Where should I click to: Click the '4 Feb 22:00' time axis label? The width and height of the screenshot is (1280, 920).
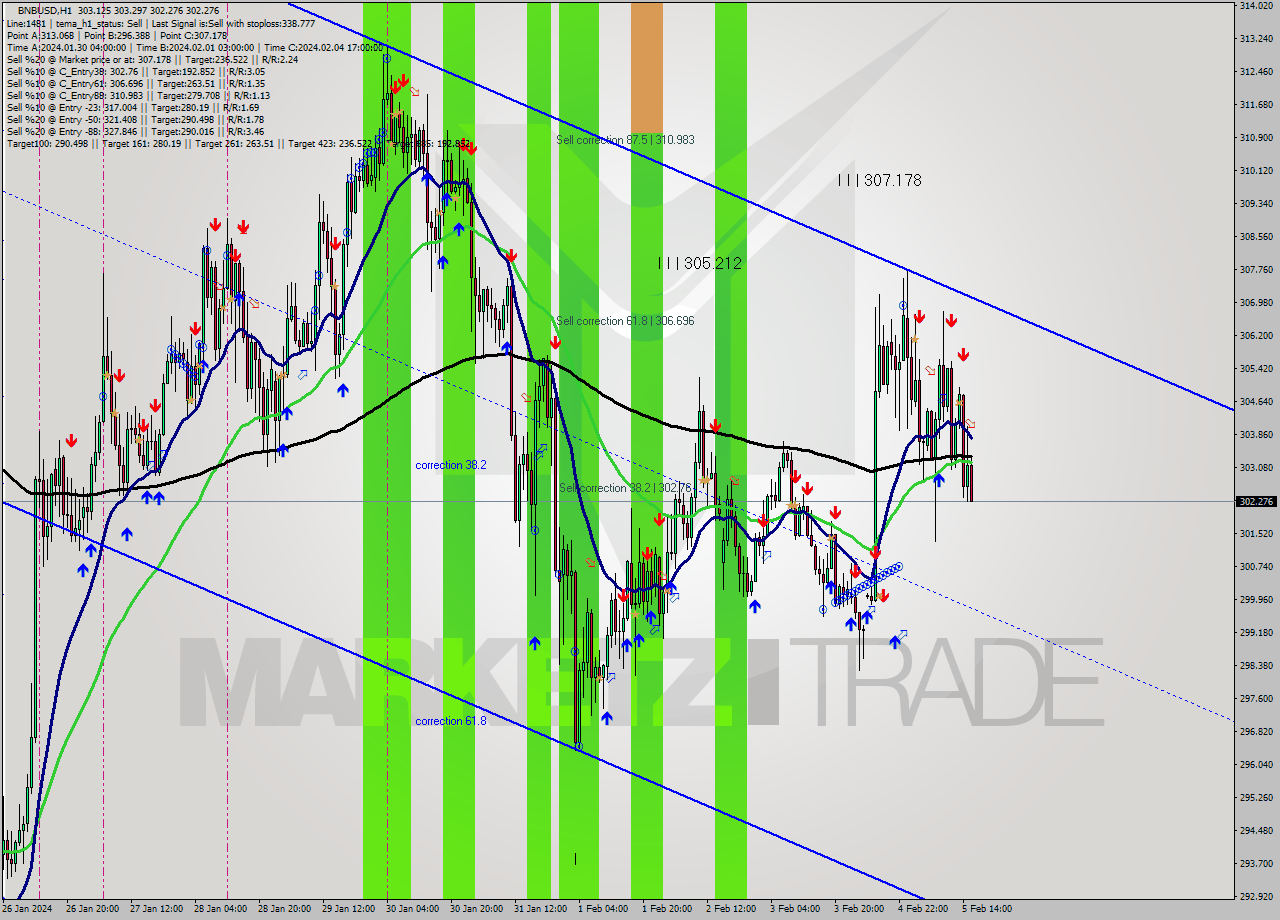click(x=923, y=909)
